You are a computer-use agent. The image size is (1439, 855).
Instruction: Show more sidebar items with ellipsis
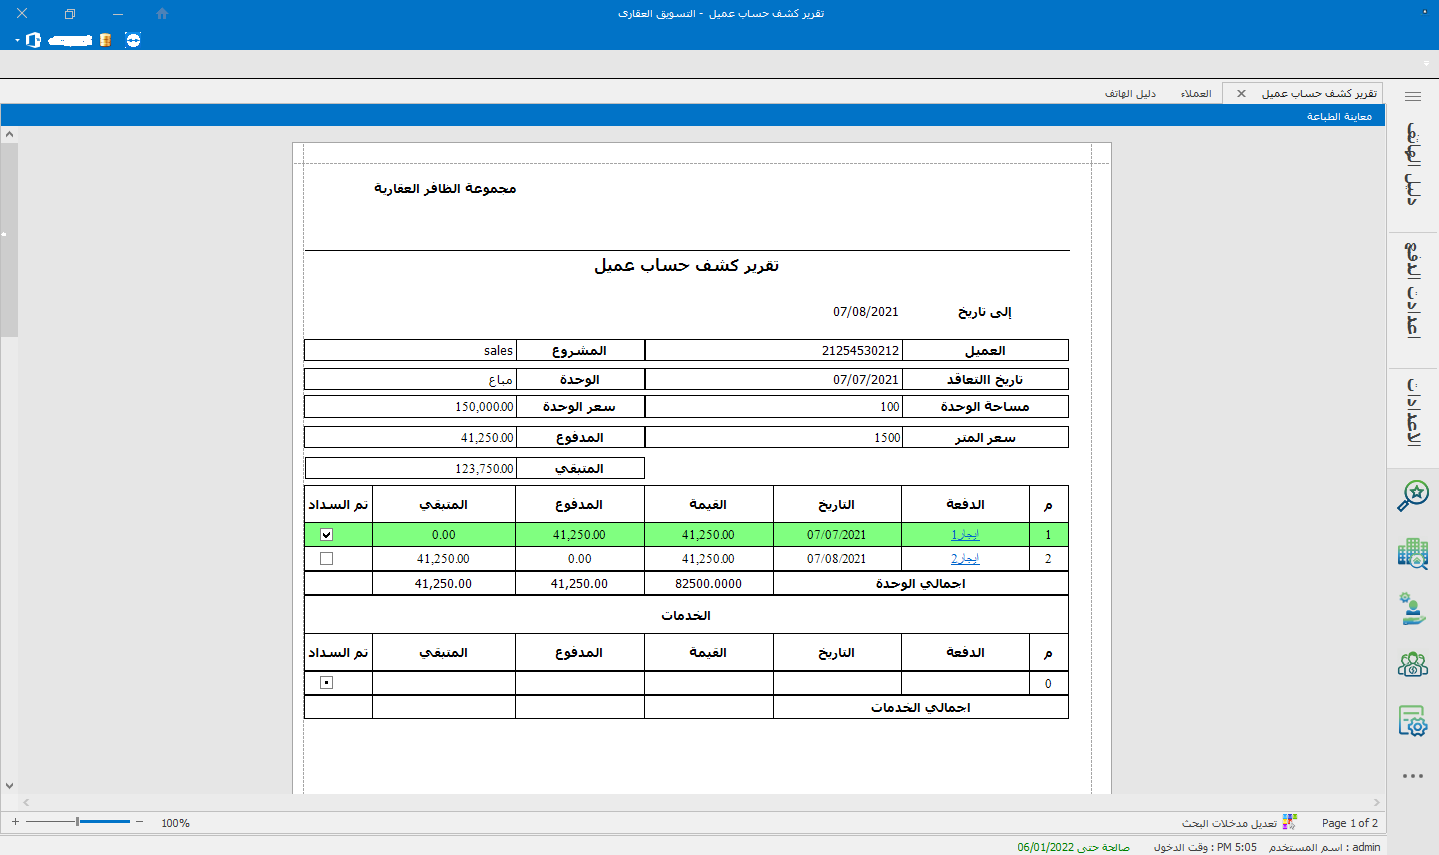pyautogui.click(x=1412, y=776)
